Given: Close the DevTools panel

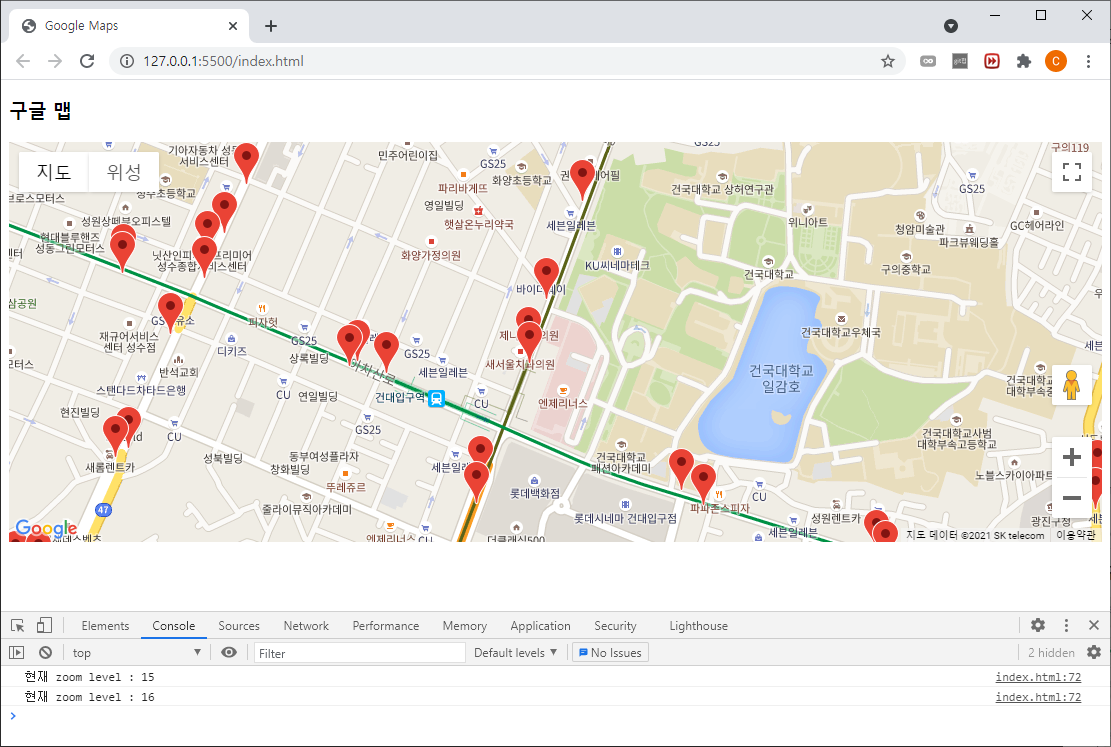Looking at the screenshot, I should click(x=1094, y=625).
